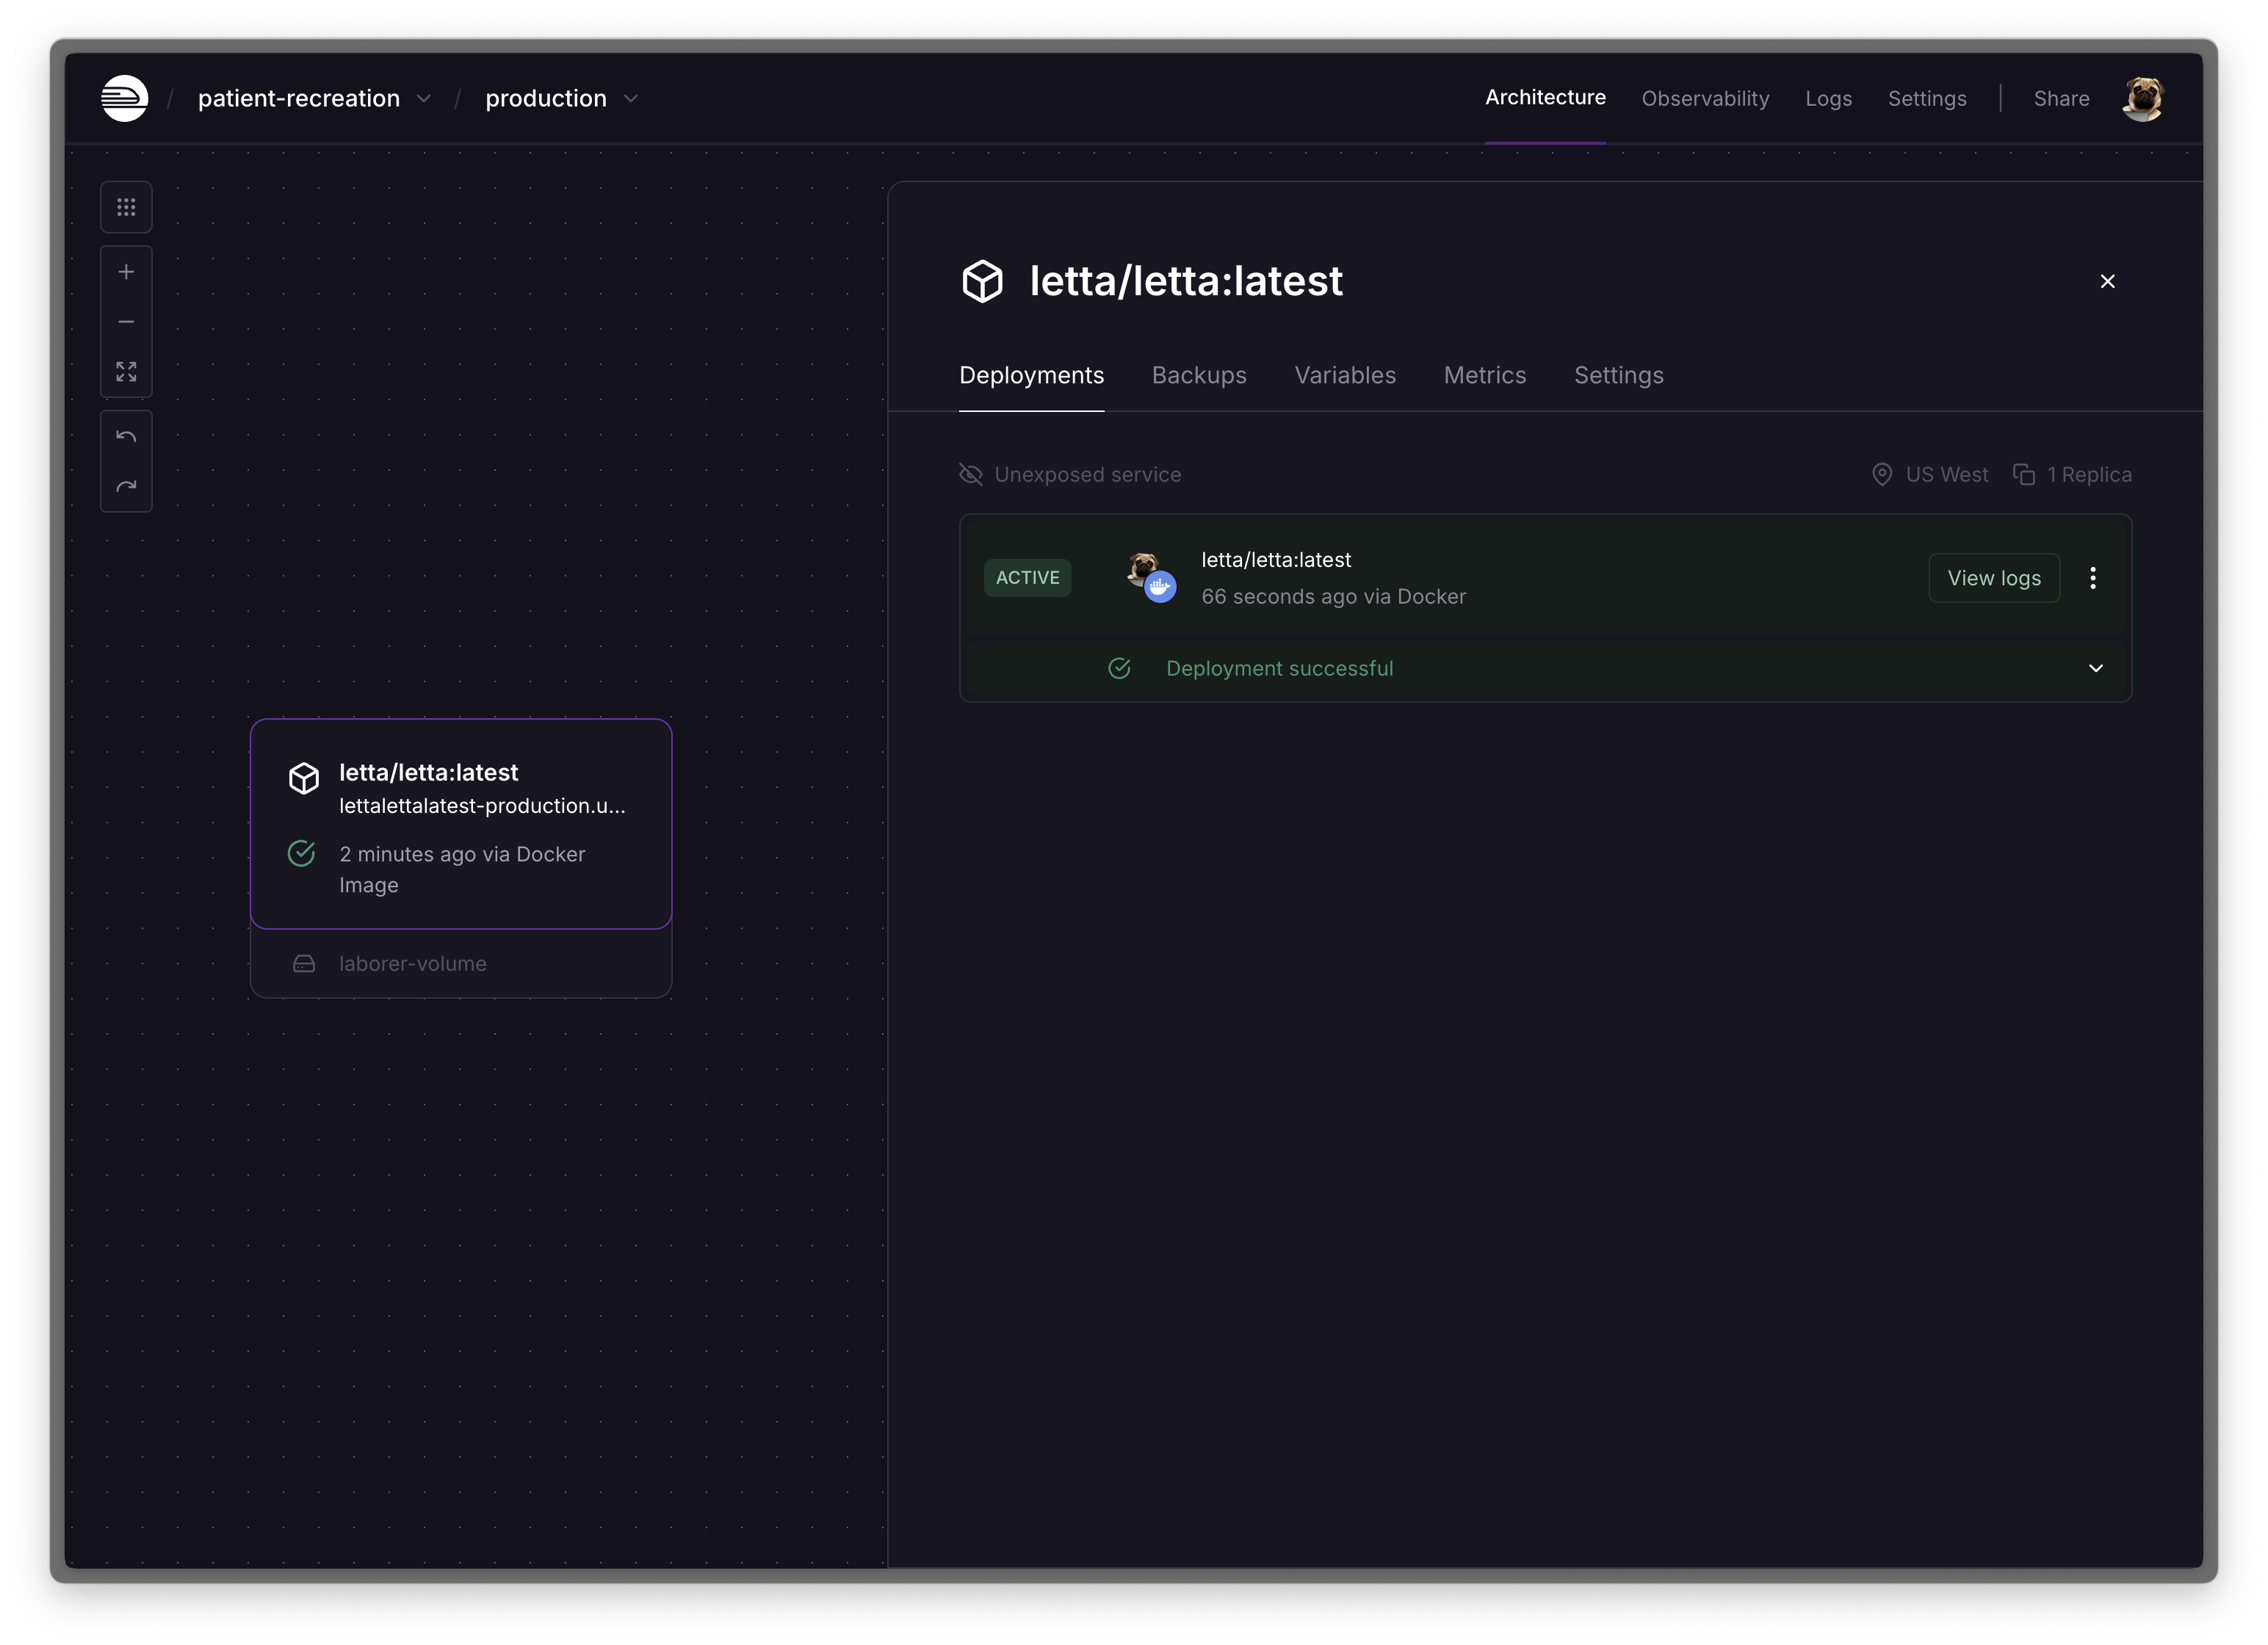Select the laborer-volume item
The image size is (2268, 1645).
click(412, 964)
